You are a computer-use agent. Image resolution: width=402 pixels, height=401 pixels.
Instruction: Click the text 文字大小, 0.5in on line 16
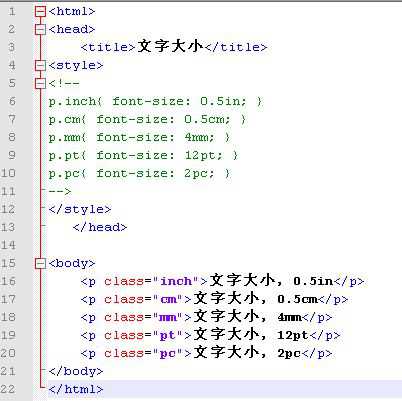pyautogui.click(x=272, y=281)
